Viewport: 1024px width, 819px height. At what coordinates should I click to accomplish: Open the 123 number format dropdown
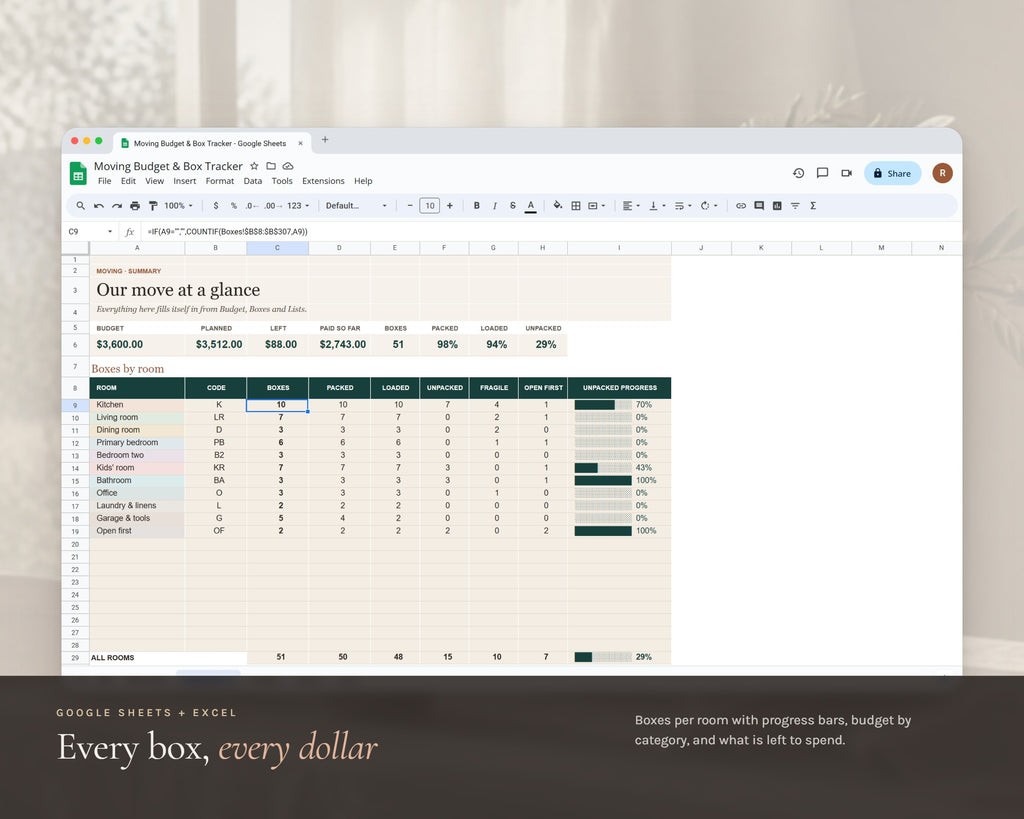pyautogui.click(x=298, y=206)
